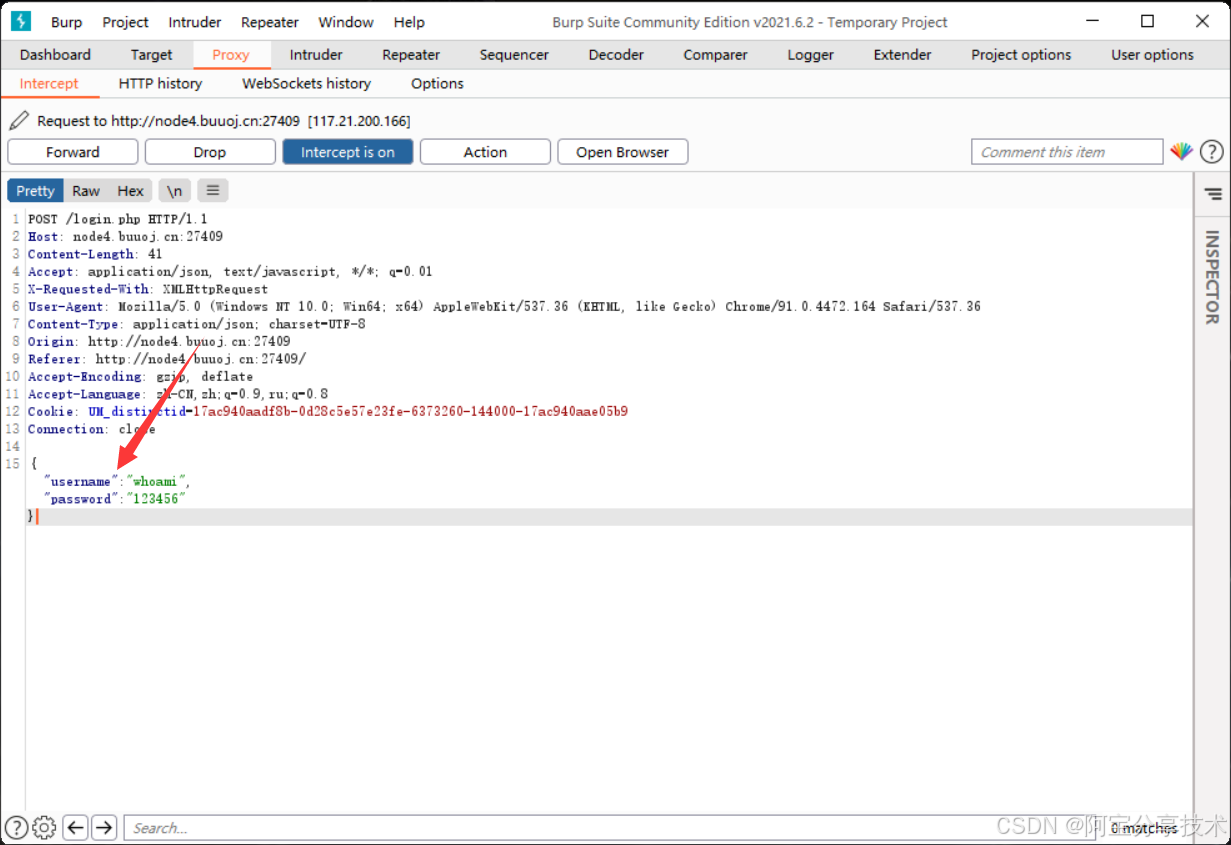Click the X-Requested-With header line

(148, 289)
